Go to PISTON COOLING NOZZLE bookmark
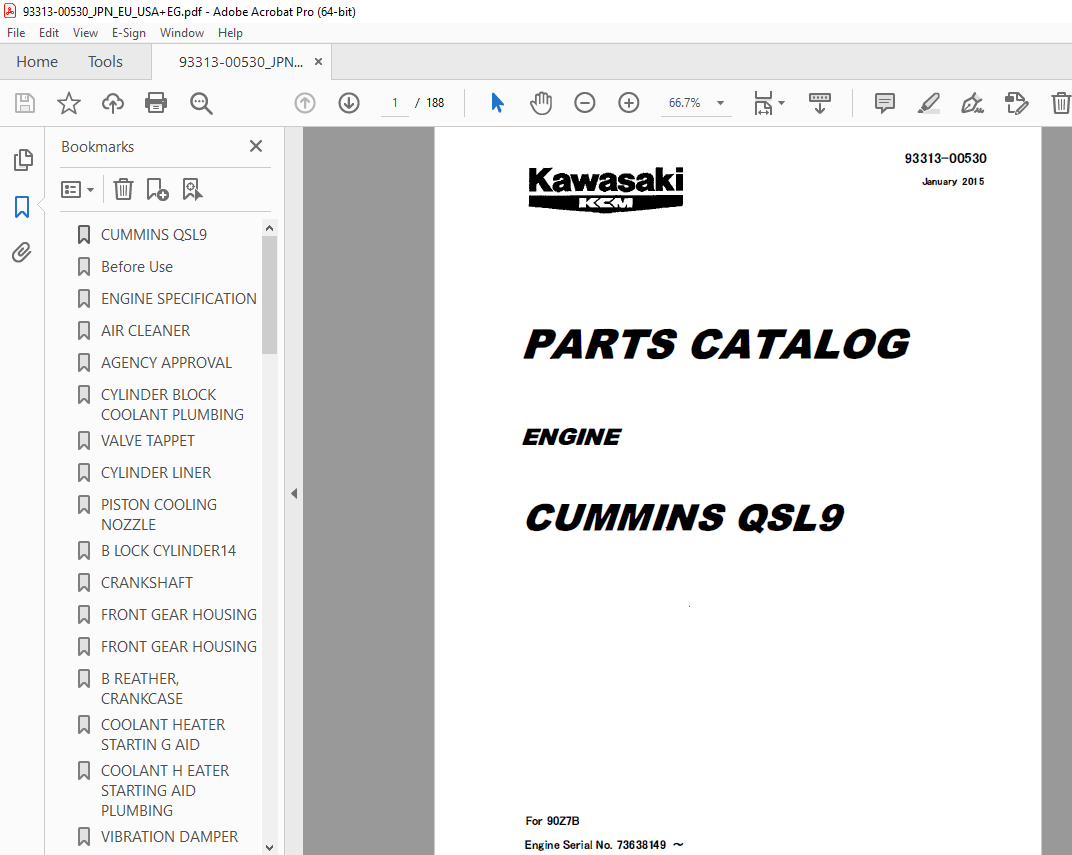The image size is (1072, 855). click(x=159, y=515)
